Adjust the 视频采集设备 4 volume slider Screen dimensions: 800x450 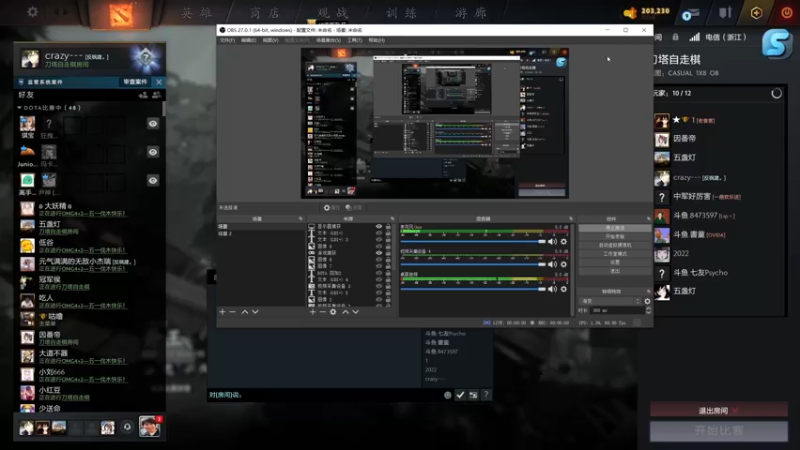click(x=473, y=264)
